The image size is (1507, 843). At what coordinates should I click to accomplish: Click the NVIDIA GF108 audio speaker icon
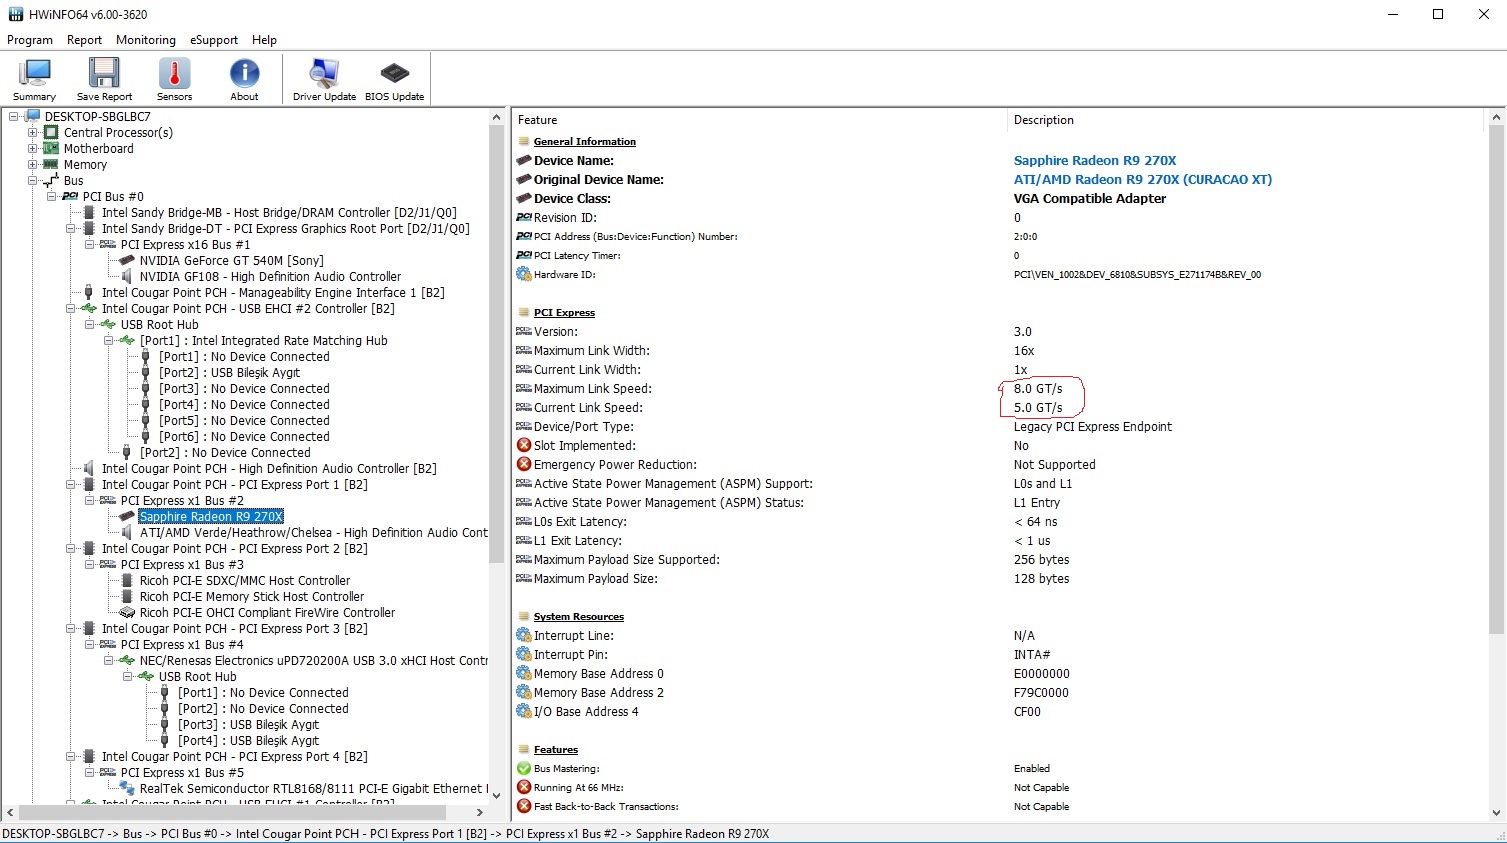127,276
